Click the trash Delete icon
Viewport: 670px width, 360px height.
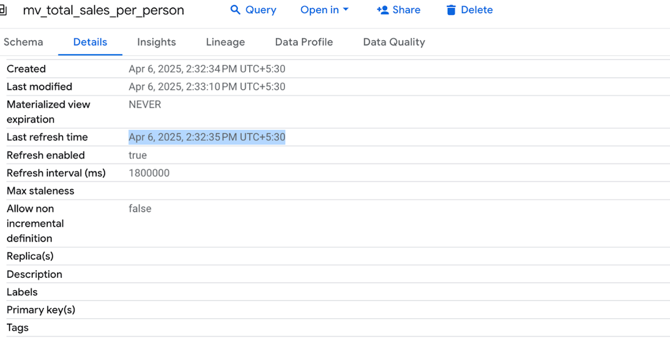[451, 10]
